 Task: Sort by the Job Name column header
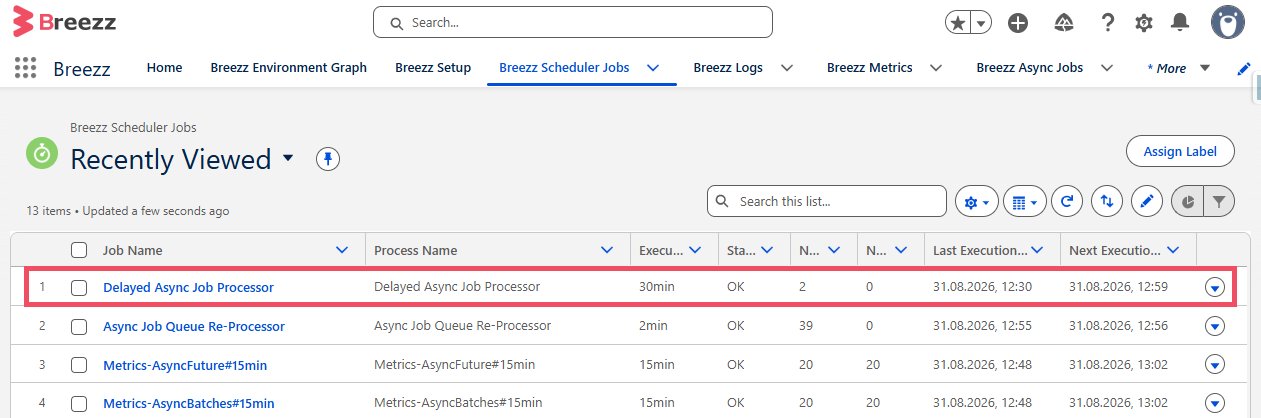(x=133, y=250)
